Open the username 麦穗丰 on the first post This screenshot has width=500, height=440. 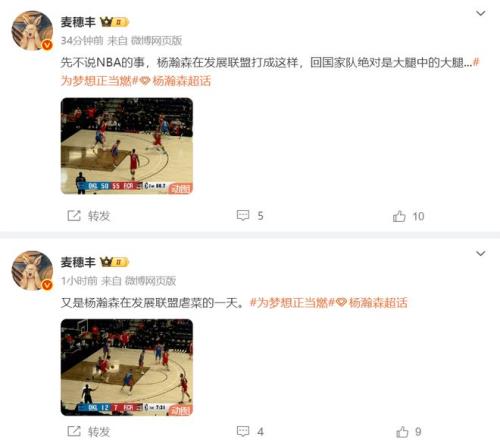78,22
